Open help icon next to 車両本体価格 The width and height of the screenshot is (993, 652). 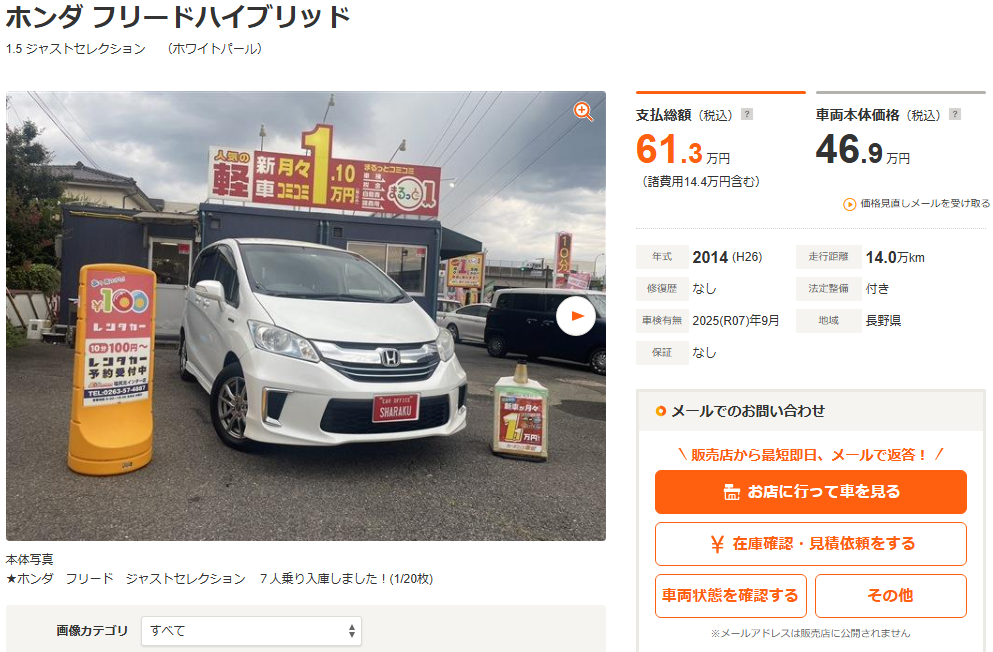pyautogui.click(x=955, y=114)
